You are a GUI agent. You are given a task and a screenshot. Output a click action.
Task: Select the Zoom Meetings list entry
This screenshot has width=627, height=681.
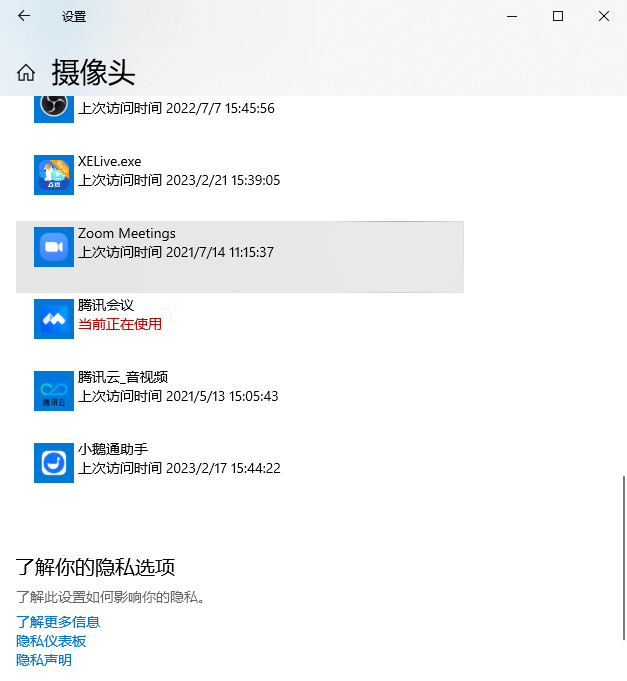pyautogui.click(x=240, y=257)
